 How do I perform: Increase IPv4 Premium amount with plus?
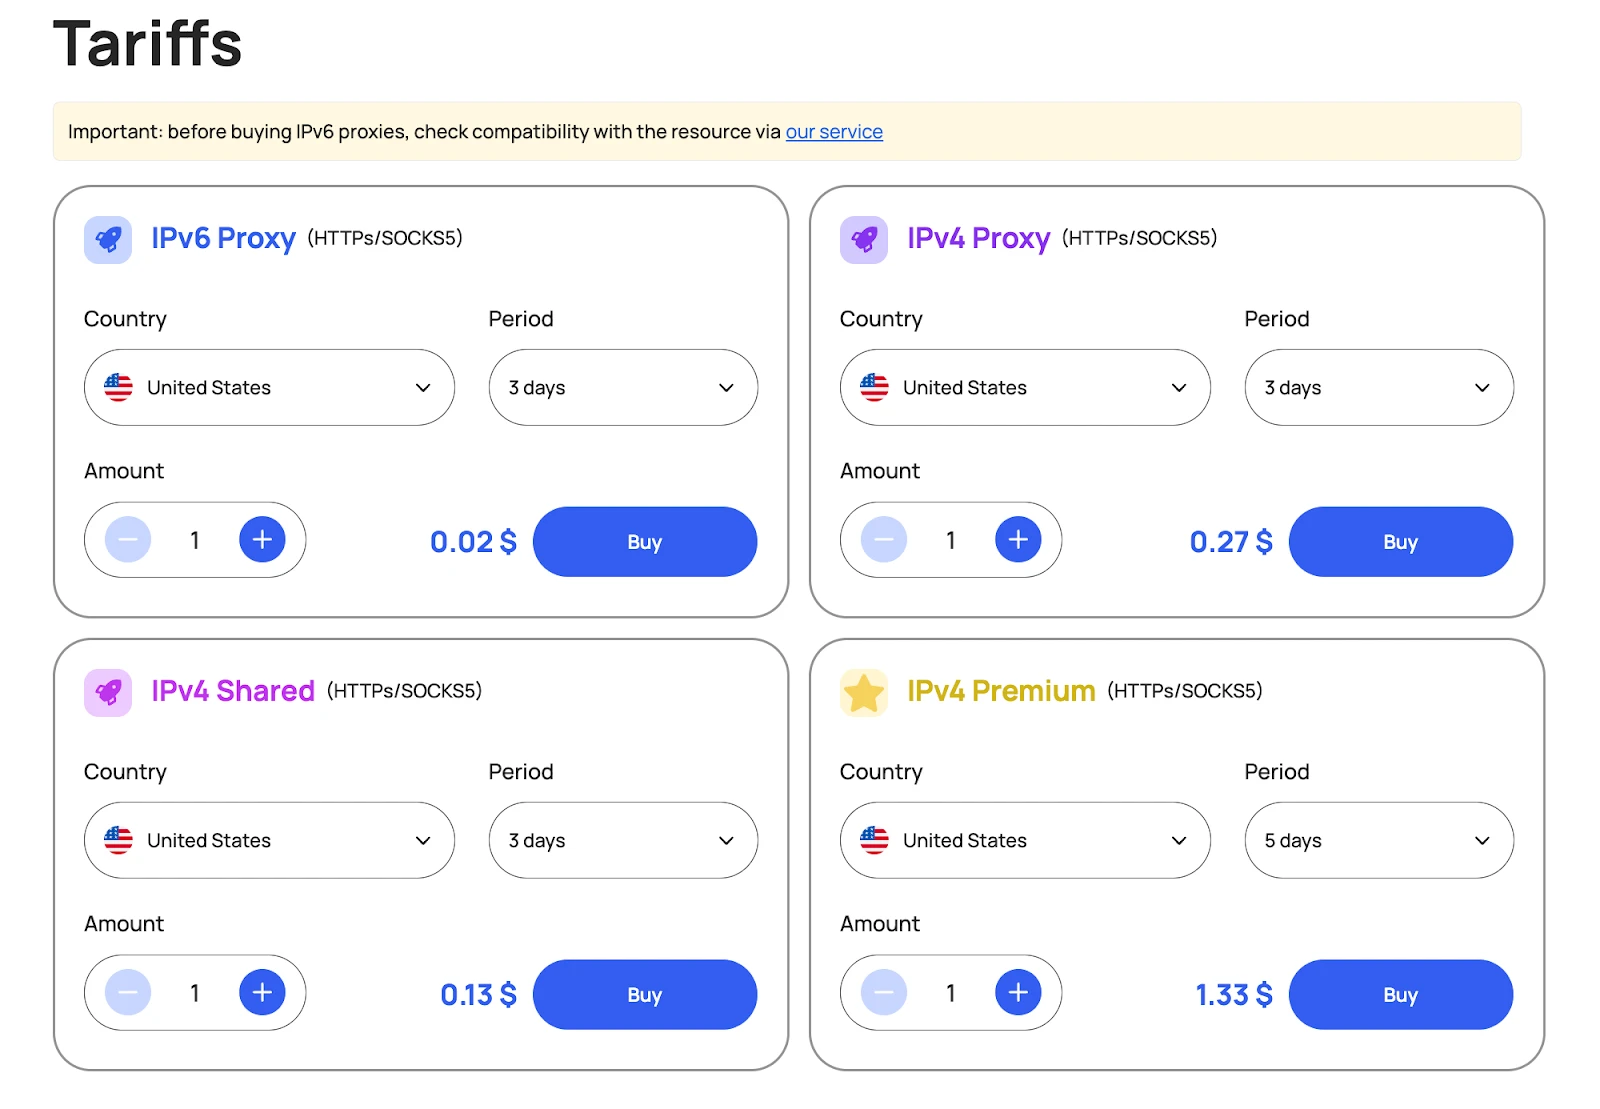click(1018, 993)
